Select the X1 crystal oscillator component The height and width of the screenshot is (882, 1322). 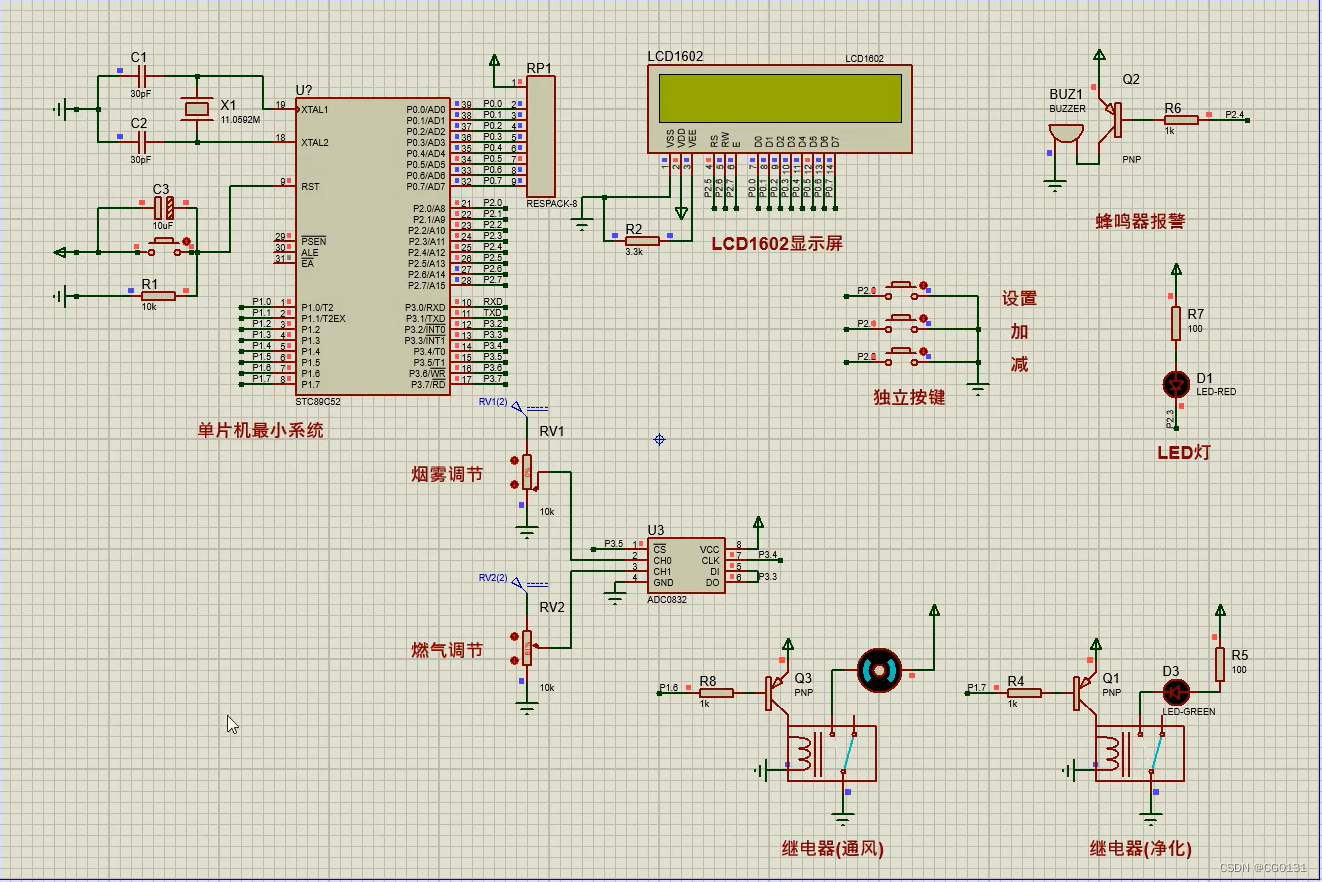pos(196,108)
